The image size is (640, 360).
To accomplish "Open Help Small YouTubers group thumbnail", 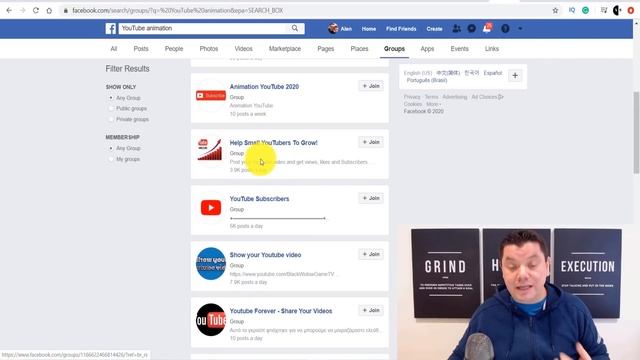I will tap(211, 150).
